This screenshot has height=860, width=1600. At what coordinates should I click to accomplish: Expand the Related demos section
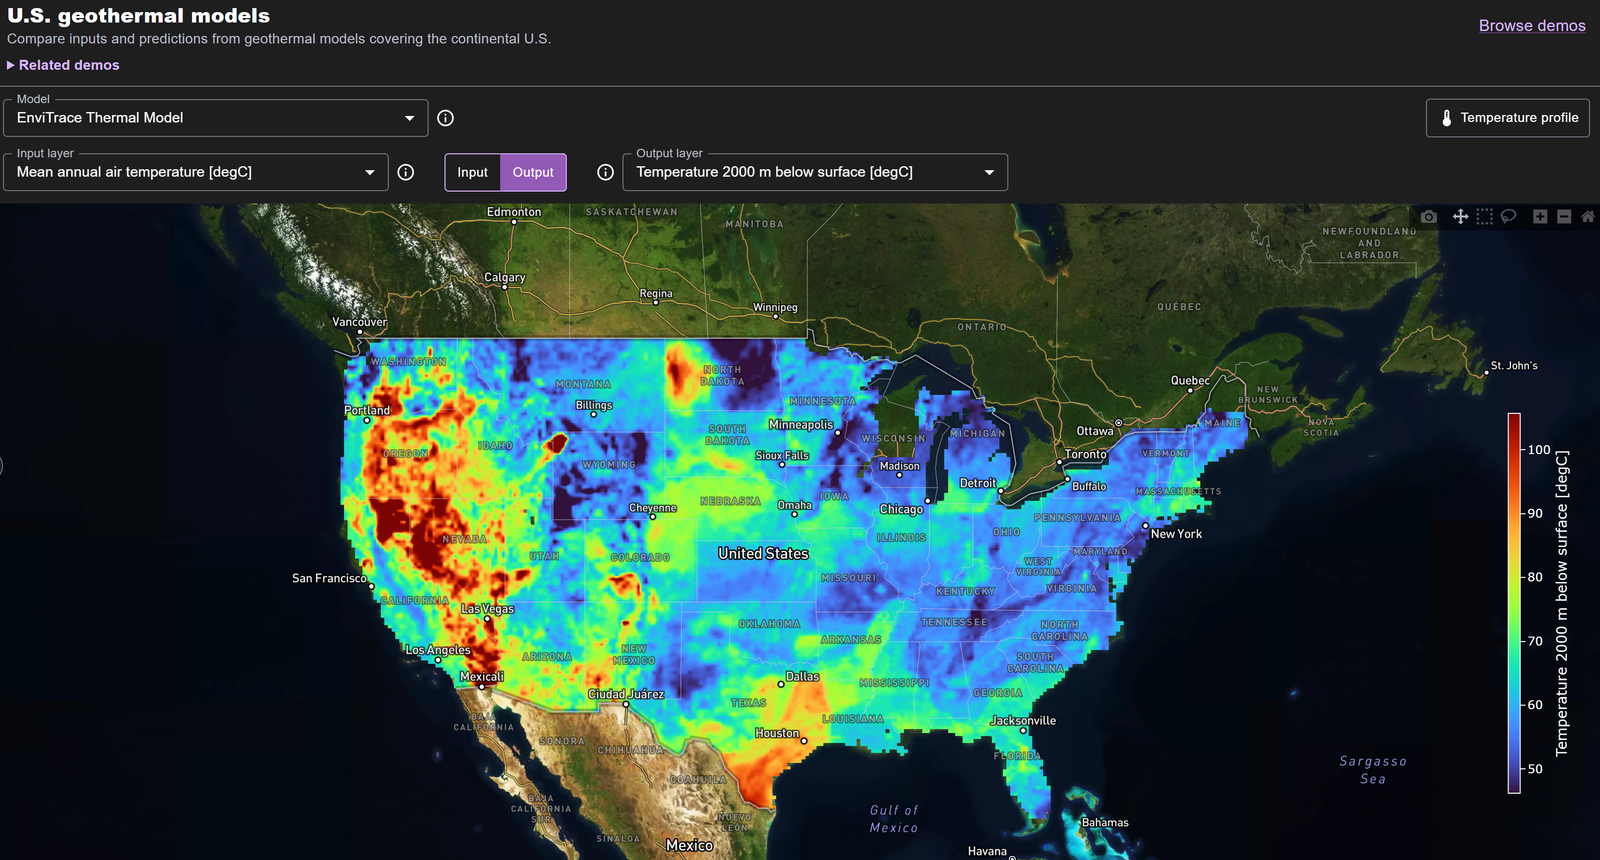click(63, 65)
